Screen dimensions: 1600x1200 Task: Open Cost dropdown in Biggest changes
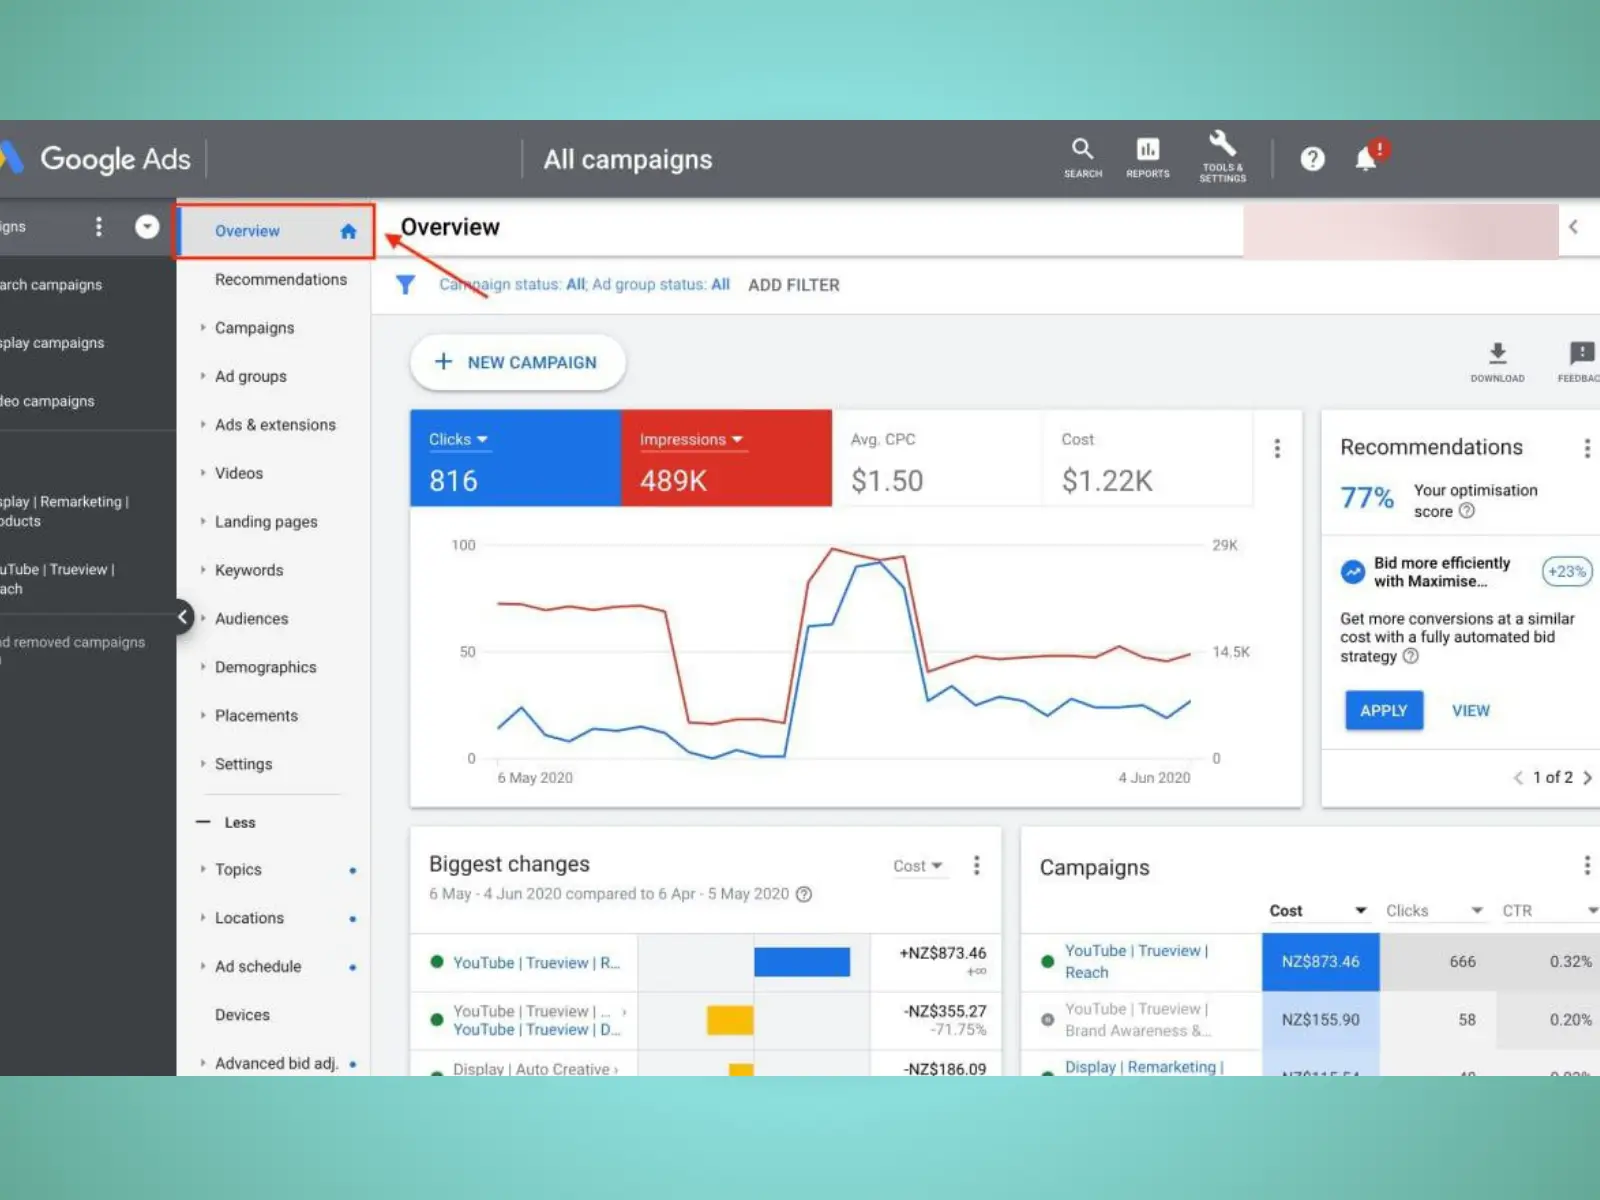[917, 866]
